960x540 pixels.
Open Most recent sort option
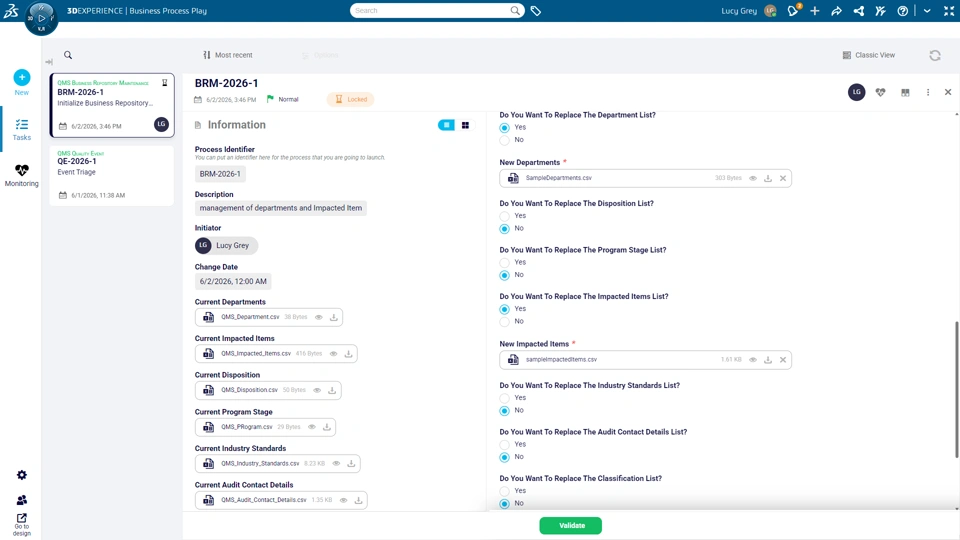[228, 55]
